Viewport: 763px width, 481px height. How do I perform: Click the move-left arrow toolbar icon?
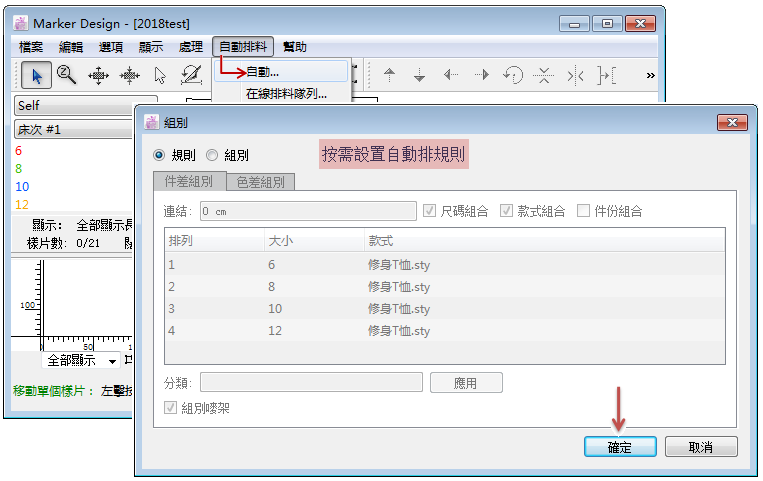pyautogui.click(x=451, y=74)
